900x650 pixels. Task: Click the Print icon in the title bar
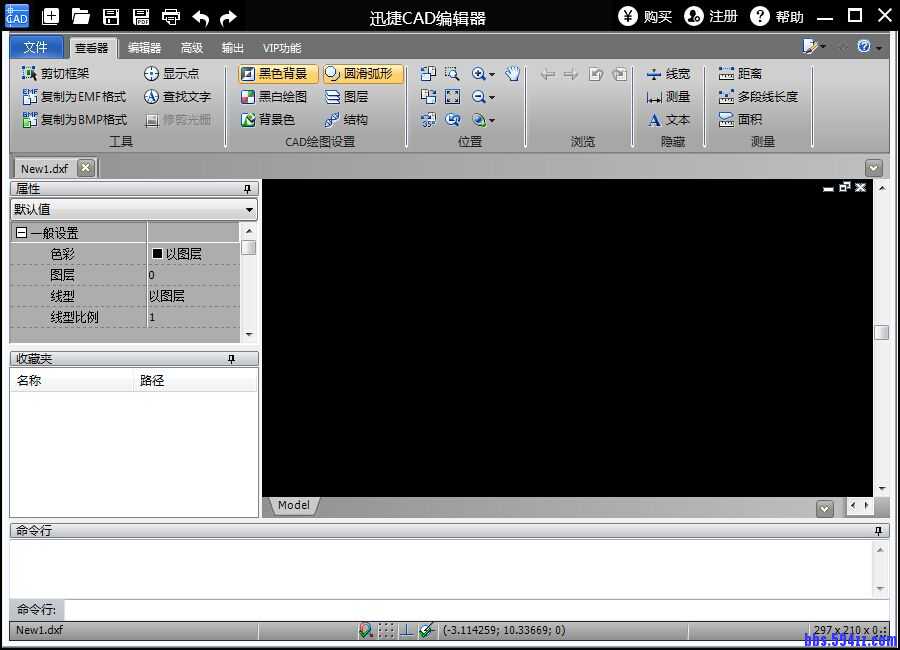click(x=171, y=16)
